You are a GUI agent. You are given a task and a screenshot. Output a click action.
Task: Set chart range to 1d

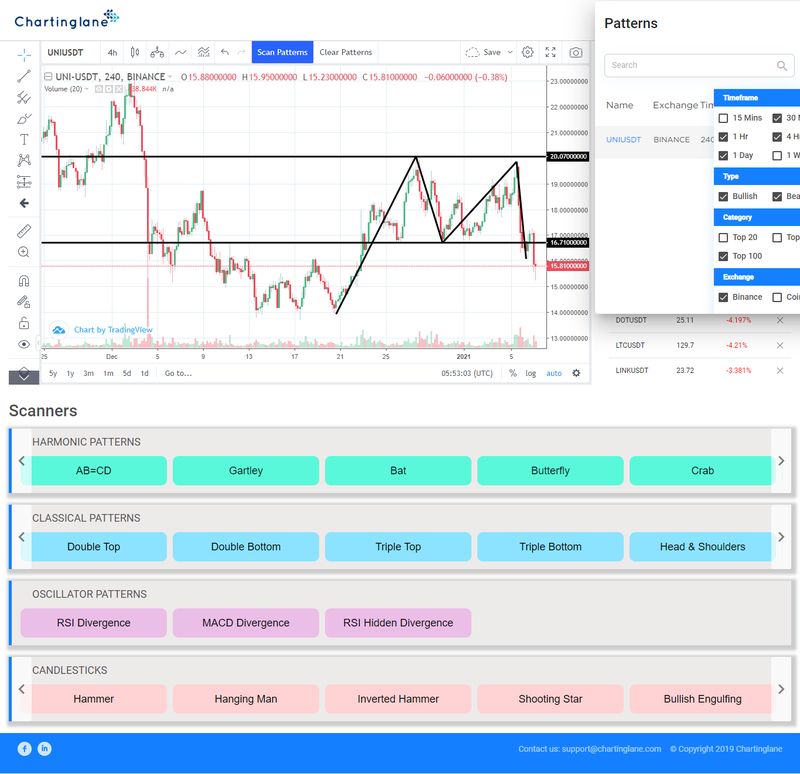145,373
